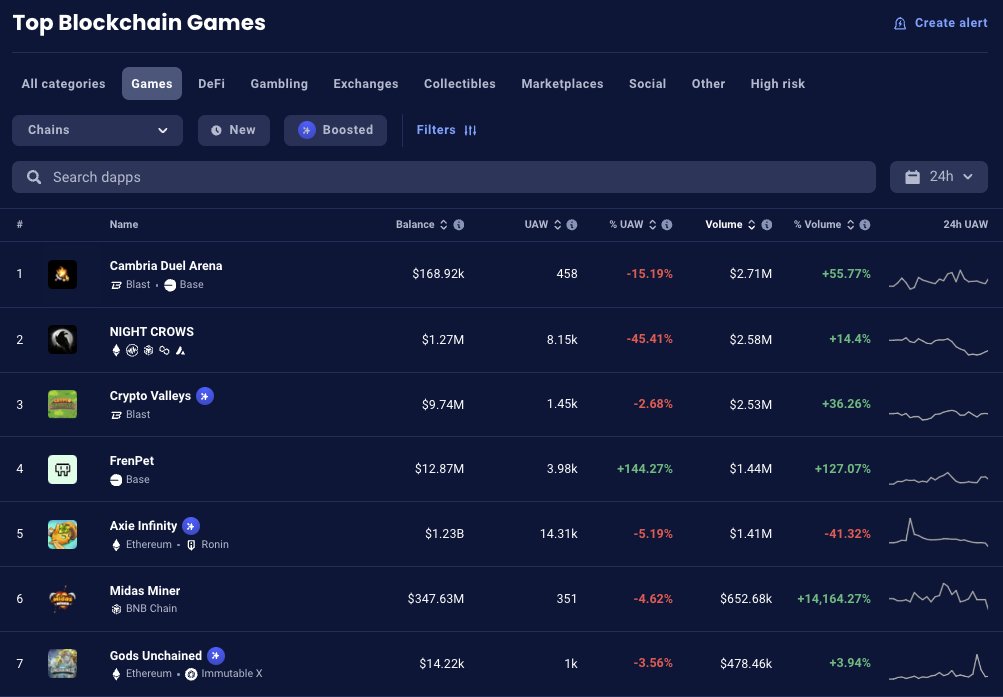Switch to the All categories tab
The image size is (1003, 697).
[x=63, y=84]
